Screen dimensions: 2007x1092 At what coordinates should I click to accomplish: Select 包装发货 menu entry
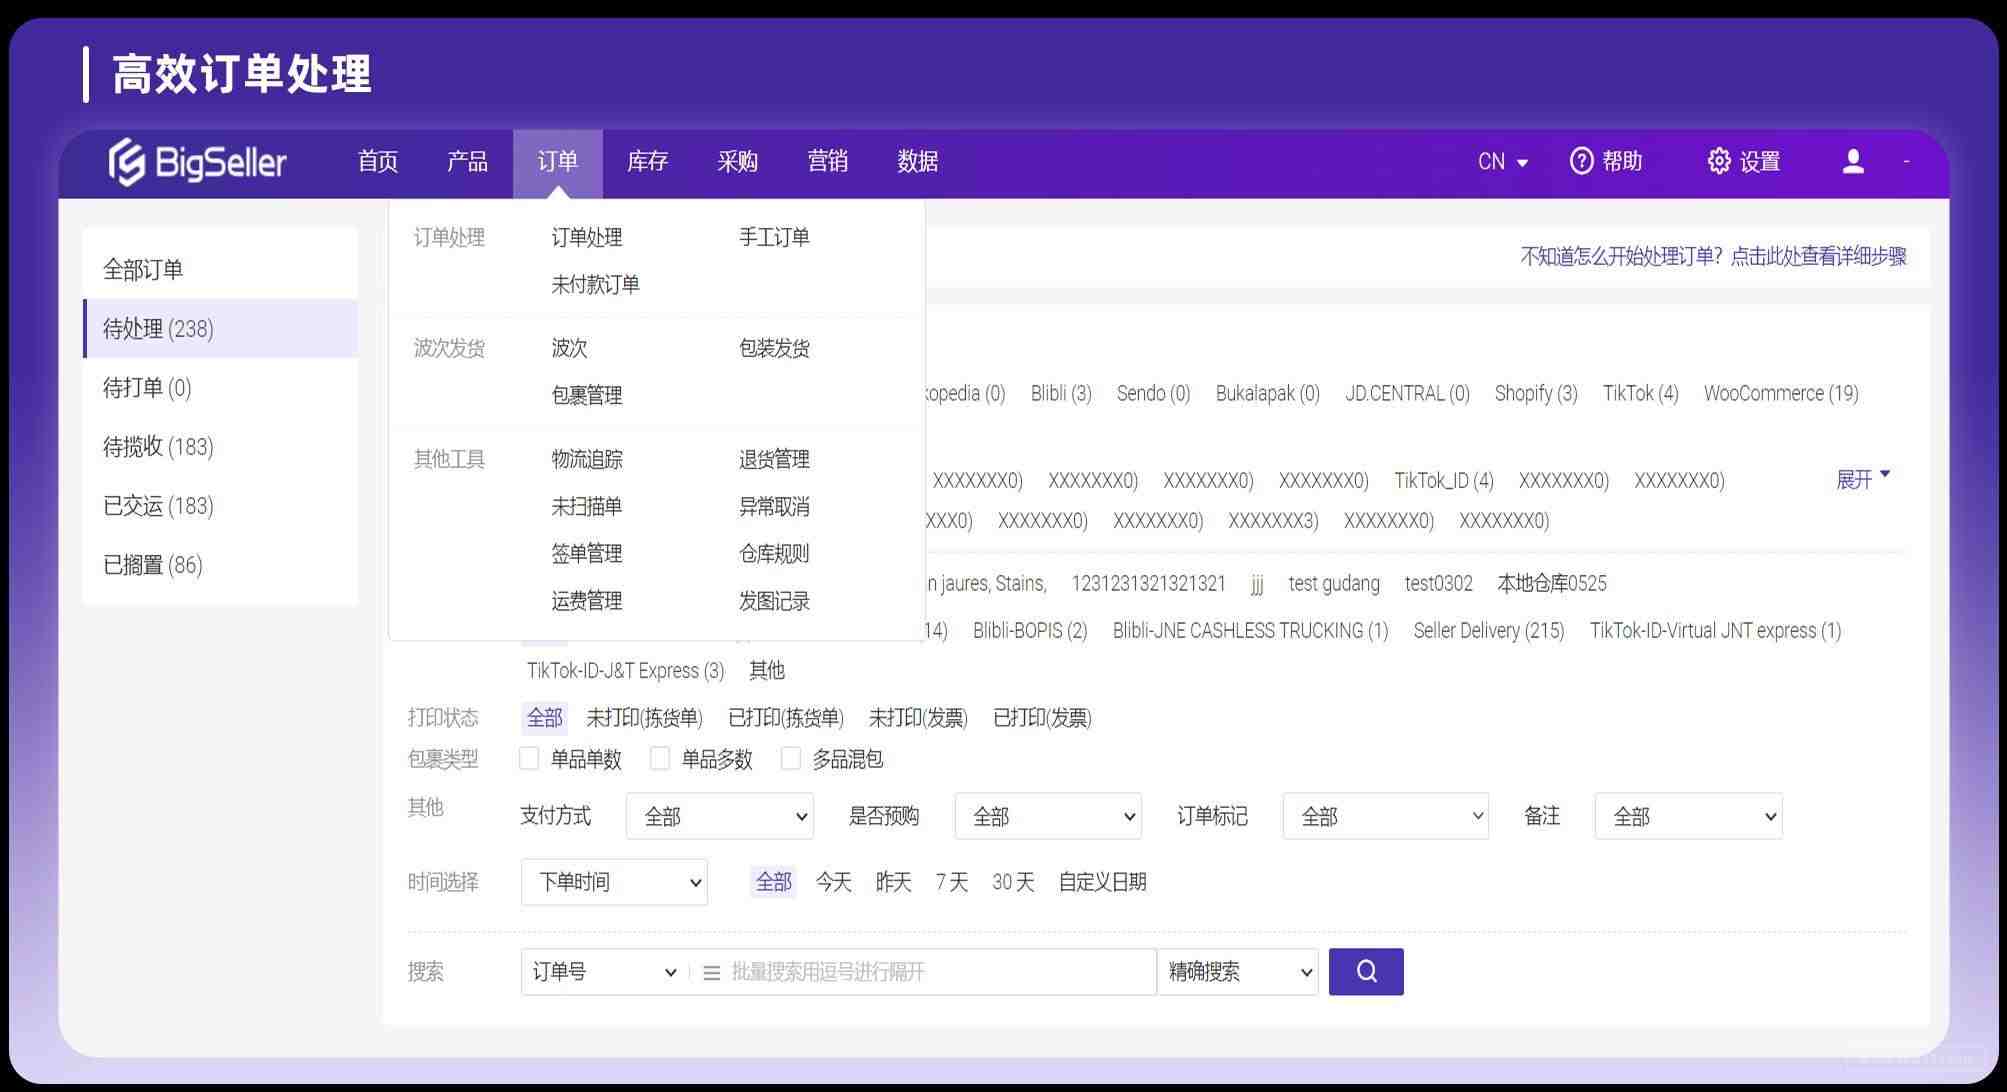coord(774,348)
